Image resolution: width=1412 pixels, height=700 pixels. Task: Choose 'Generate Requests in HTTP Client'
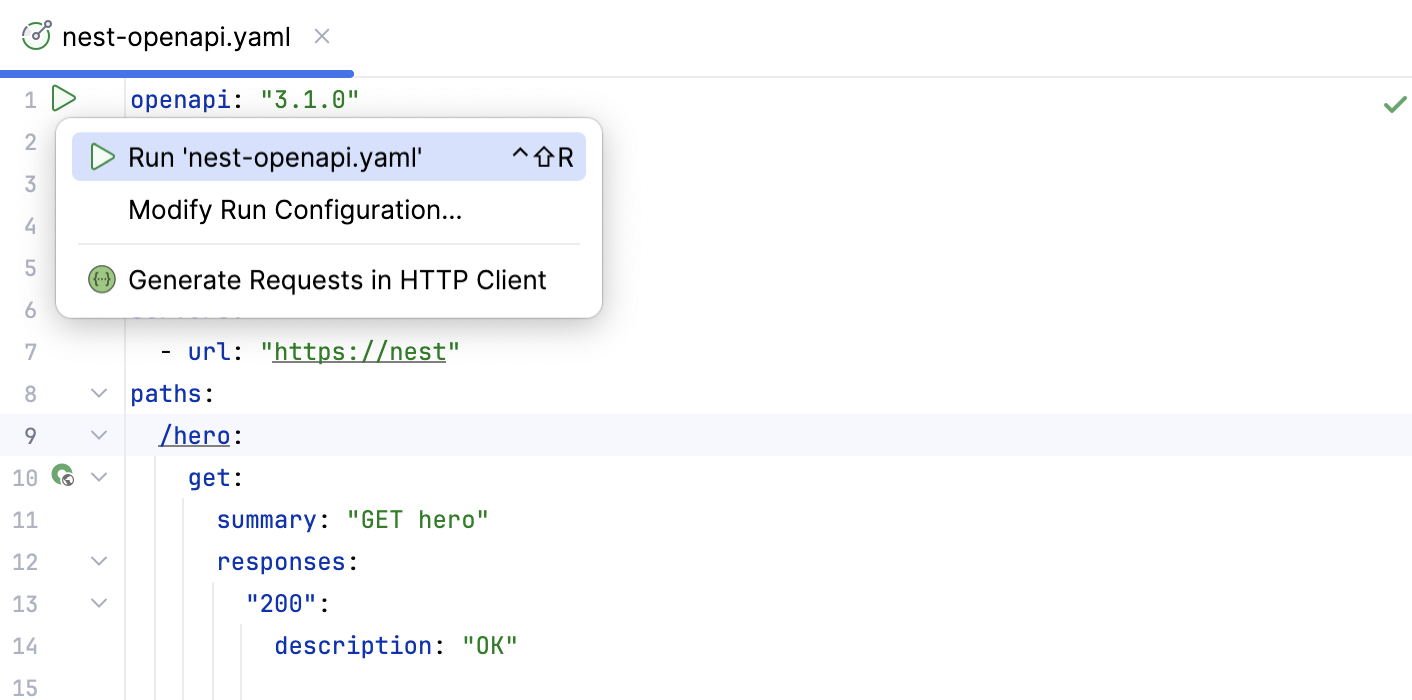(x=337, y=280)
